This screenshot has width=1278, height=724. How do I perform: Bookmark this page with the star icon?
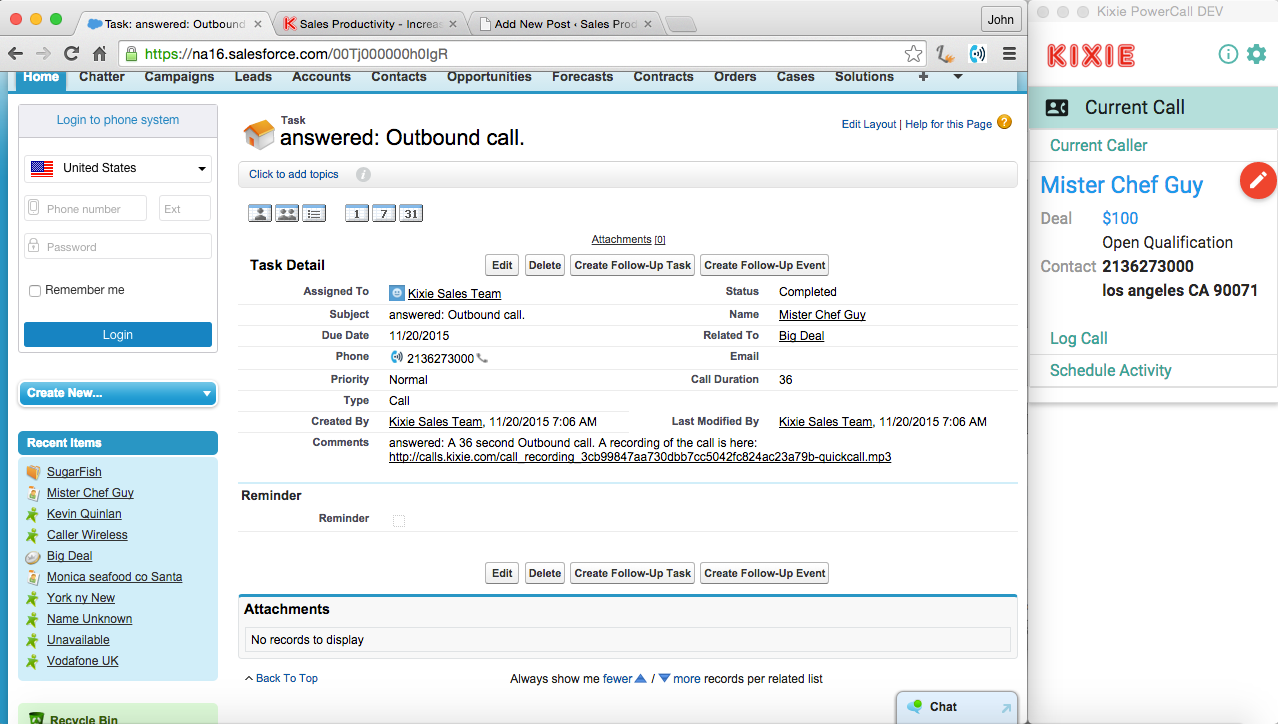tap(913, 54)
